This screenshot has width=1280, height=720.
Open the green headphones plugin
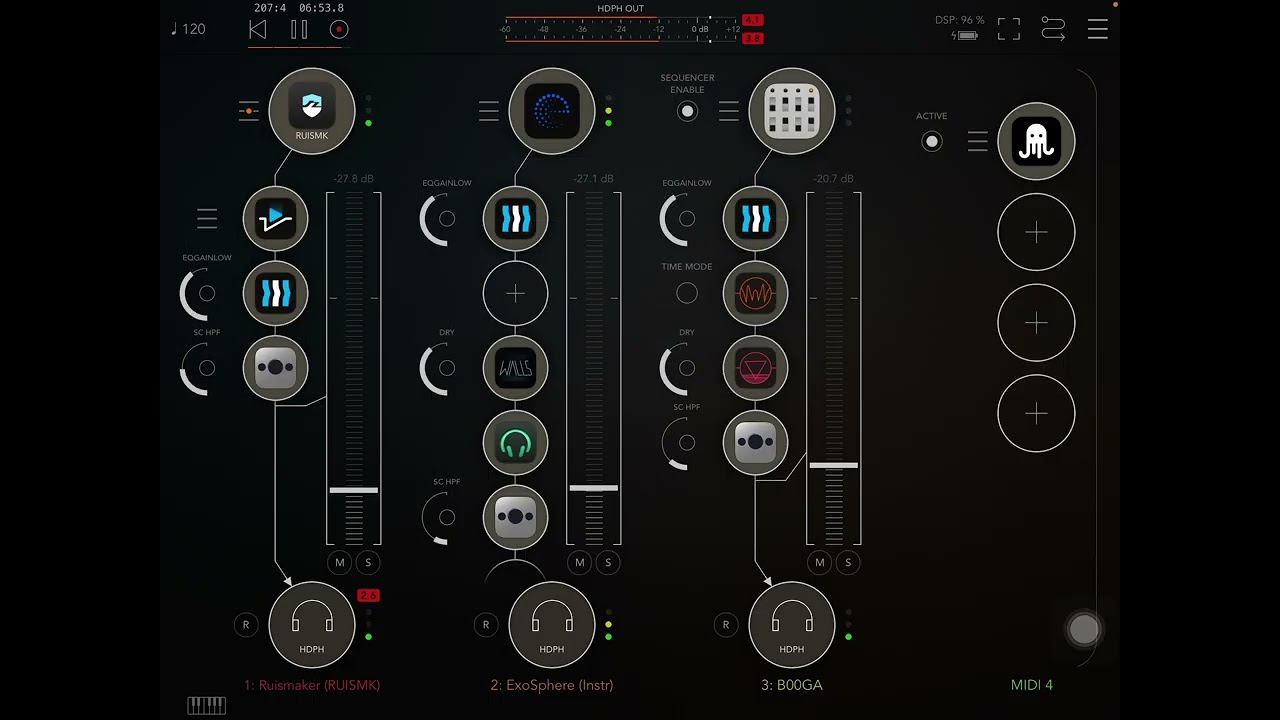tap(516, 443)
